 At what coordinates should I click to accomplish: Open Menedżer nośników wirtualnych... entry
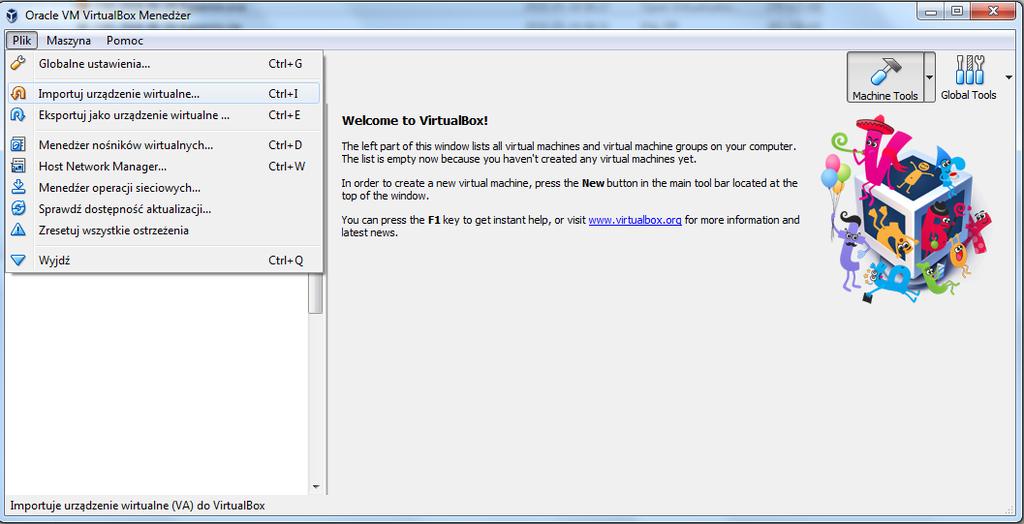(164, 144)
